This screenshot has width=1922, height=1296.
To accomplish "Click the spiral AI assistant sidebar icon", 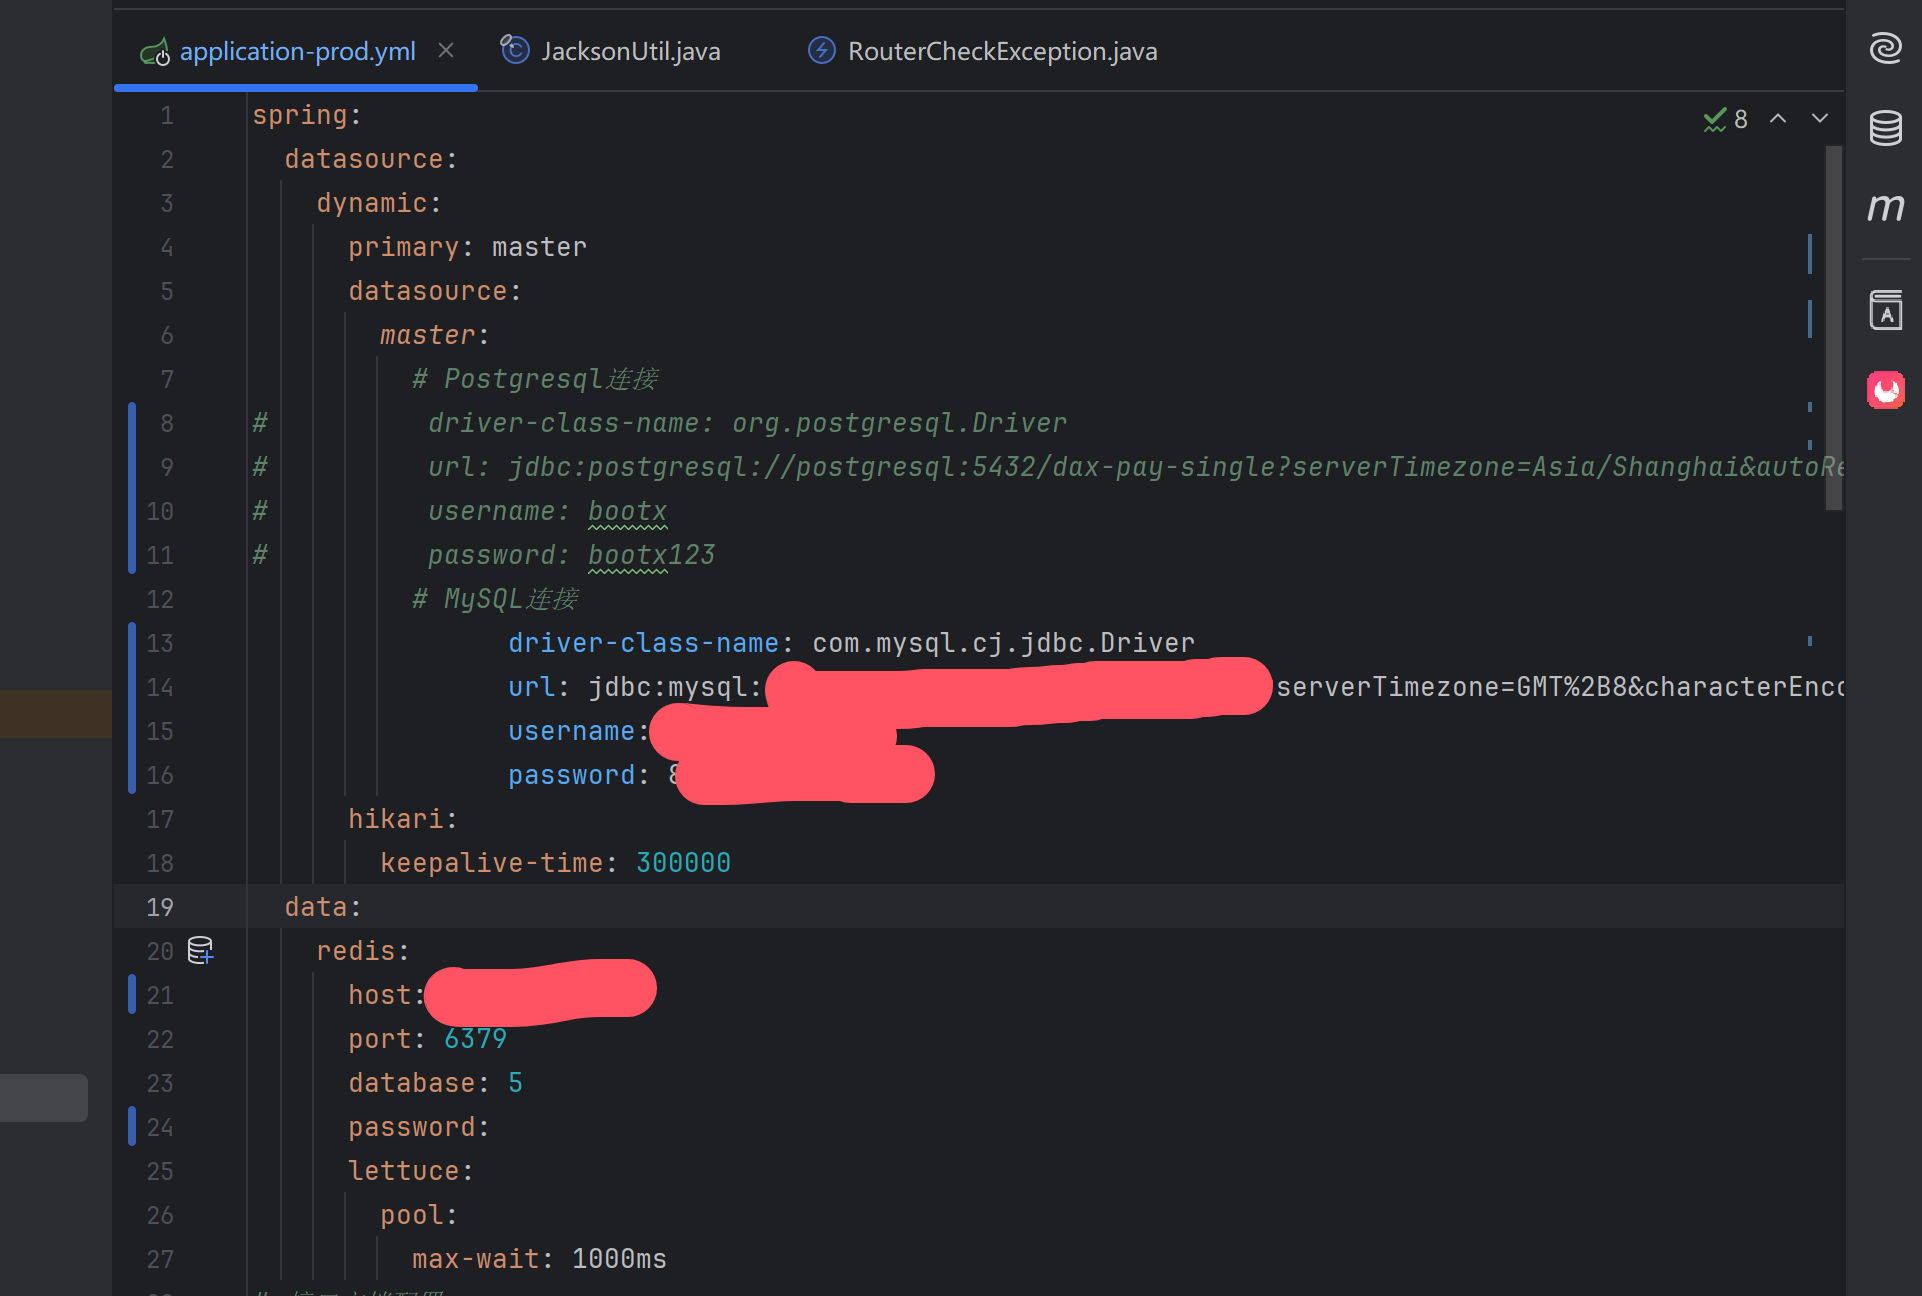I will point(1885,48).
